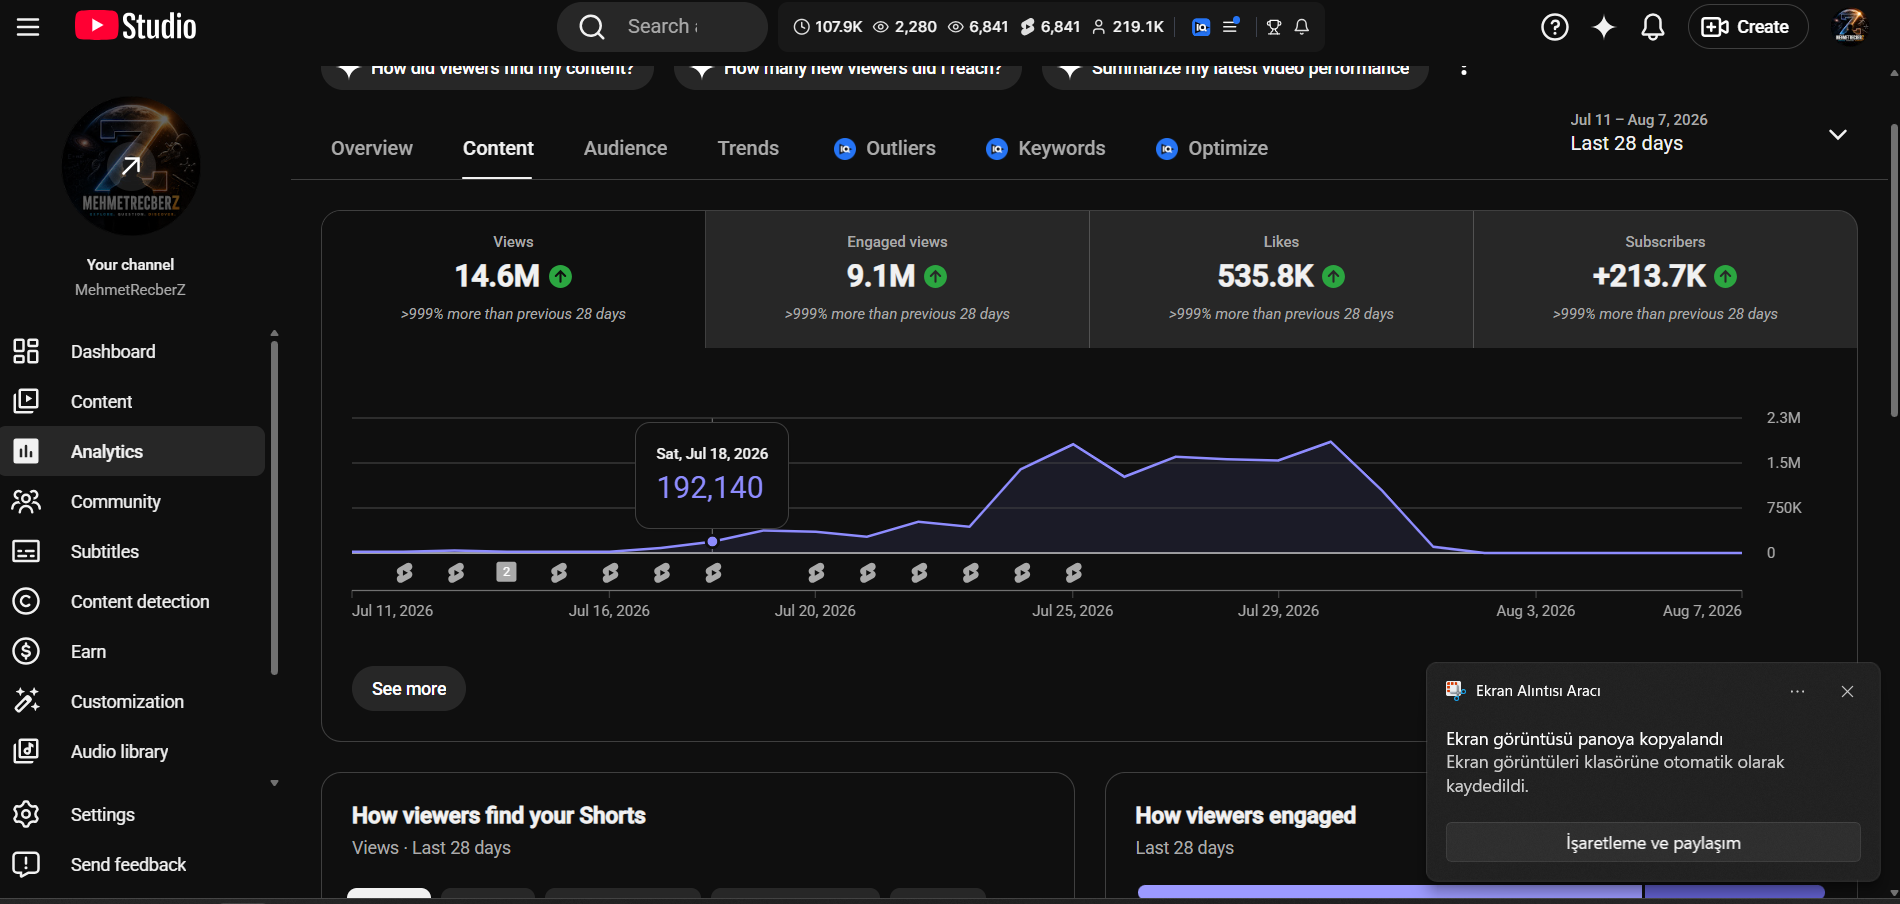This screenshot has width=1900, height=904.
Task: Switch to the Audience tab
Action: click(625, 148)
